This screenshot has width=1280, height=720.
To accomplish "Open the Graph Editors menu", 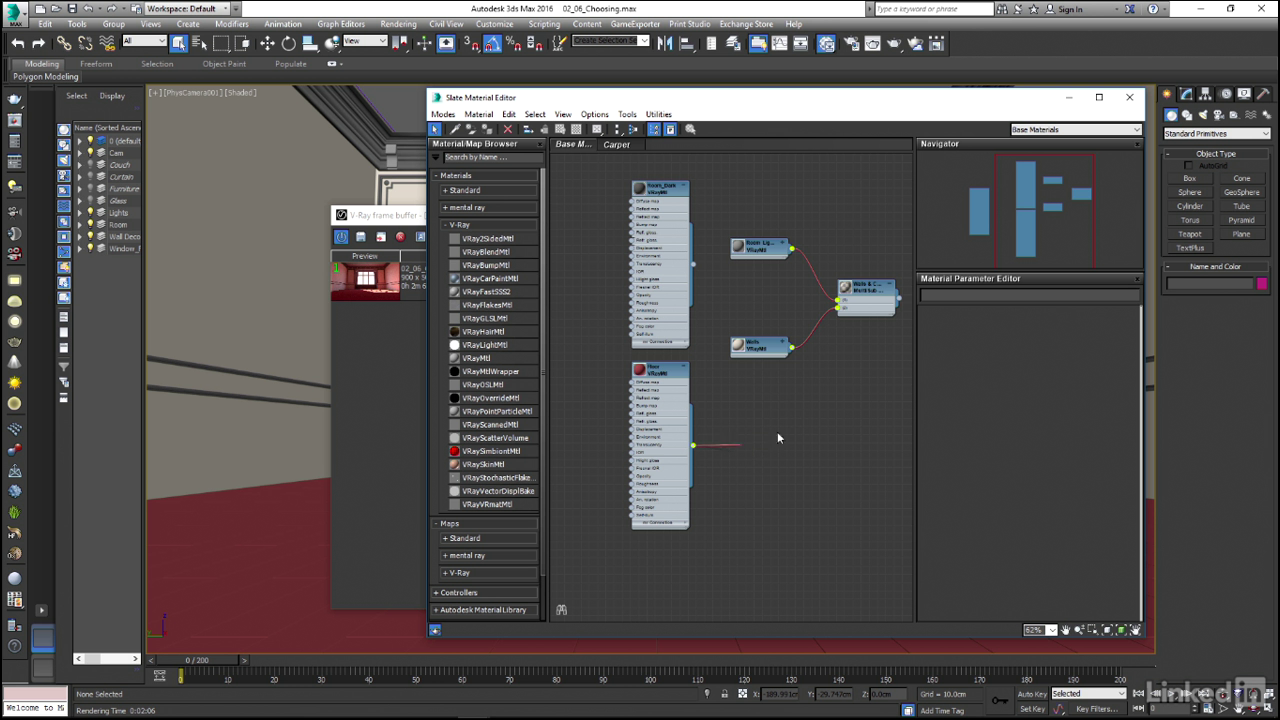I will coord(341,24).
